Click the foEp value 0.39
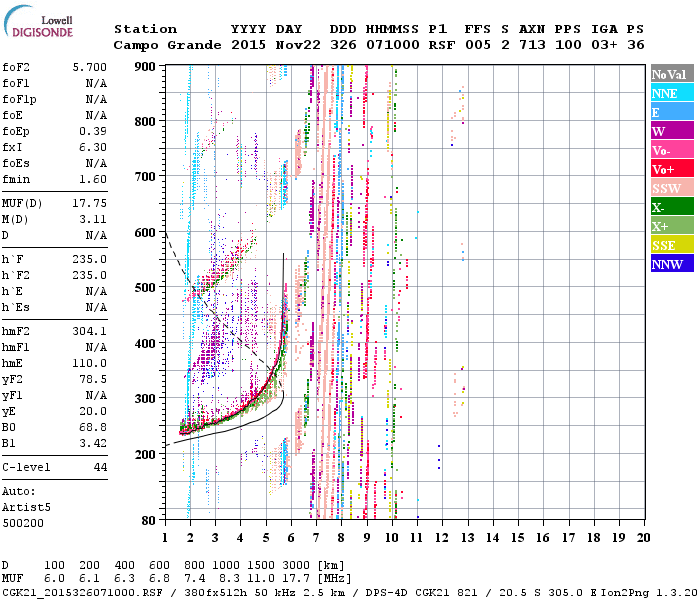700x600 pixels. [93, 131]
